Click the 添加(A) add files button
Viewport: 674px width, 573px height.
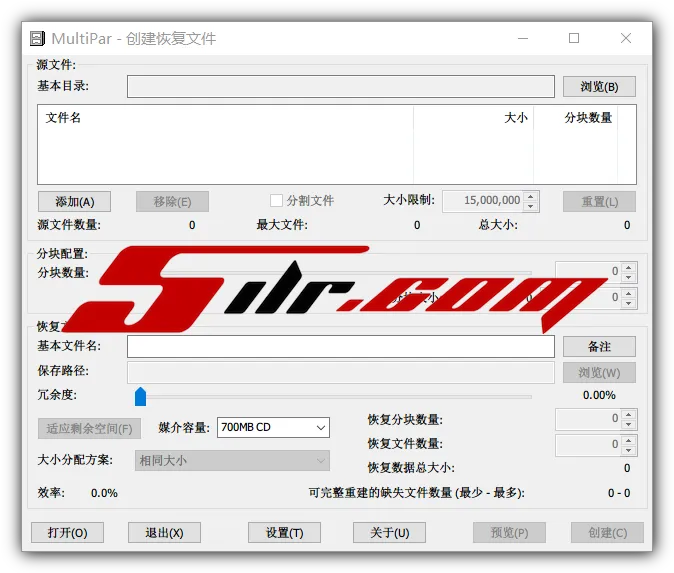74,202
